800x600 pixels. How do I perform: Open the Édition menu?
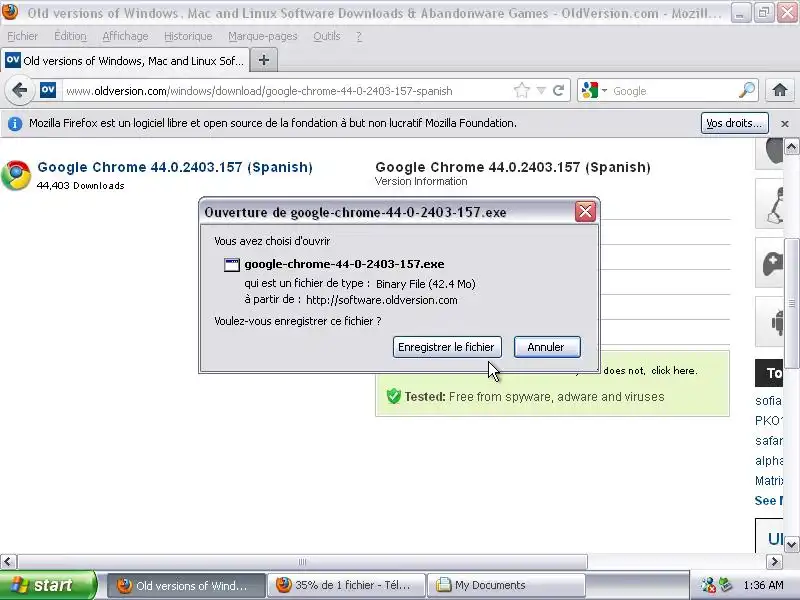tap(70, 36)
